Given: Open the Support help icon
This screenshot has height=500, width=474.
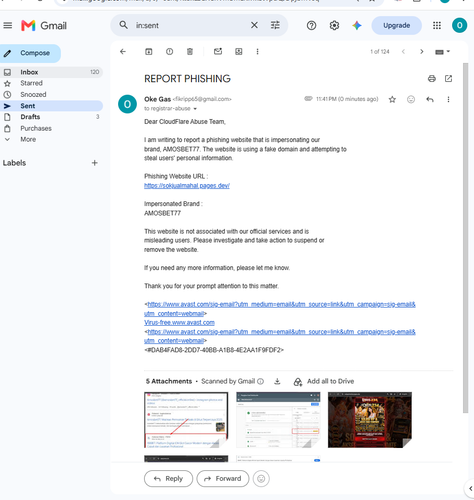Looking at the screenshot, I should [x=311, y=25].
